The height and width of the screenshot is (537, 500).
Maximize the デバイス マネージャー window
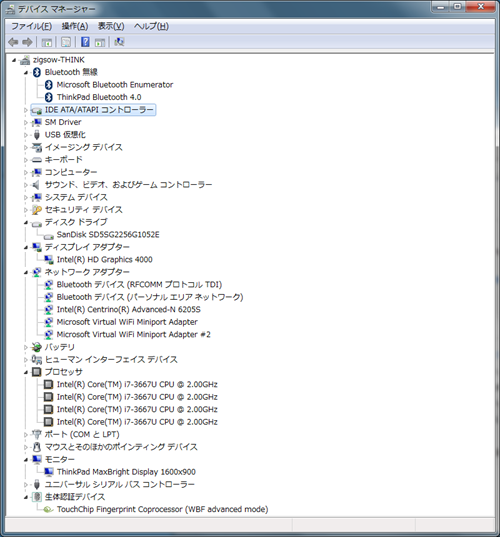[x=458, y=7]
